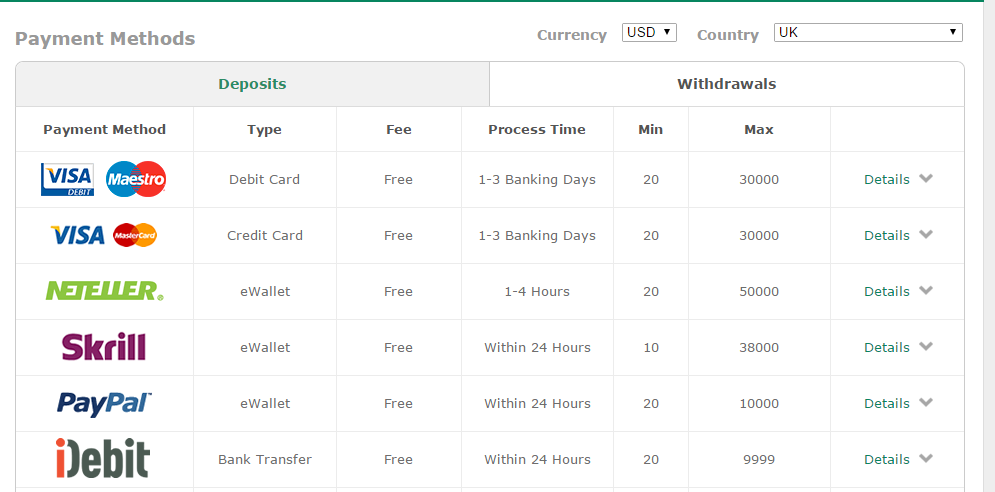Viewport: 995px width, 492px height.
Task: Click the Maestro card logo
Action: coord(136,180)
